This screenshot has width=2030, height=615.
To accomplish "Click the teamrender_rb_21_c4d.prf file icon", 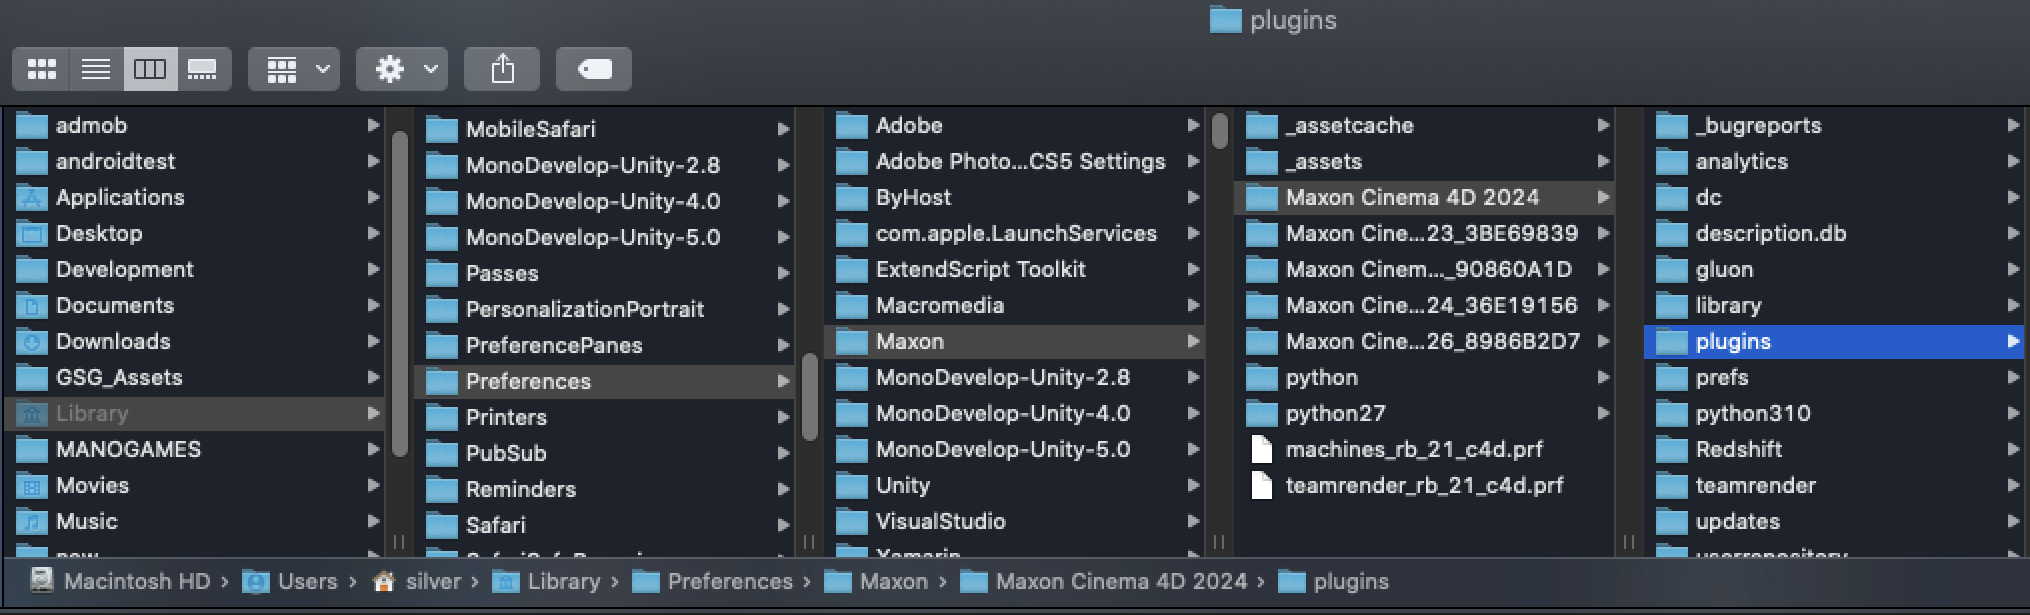I will [1262, 486].
